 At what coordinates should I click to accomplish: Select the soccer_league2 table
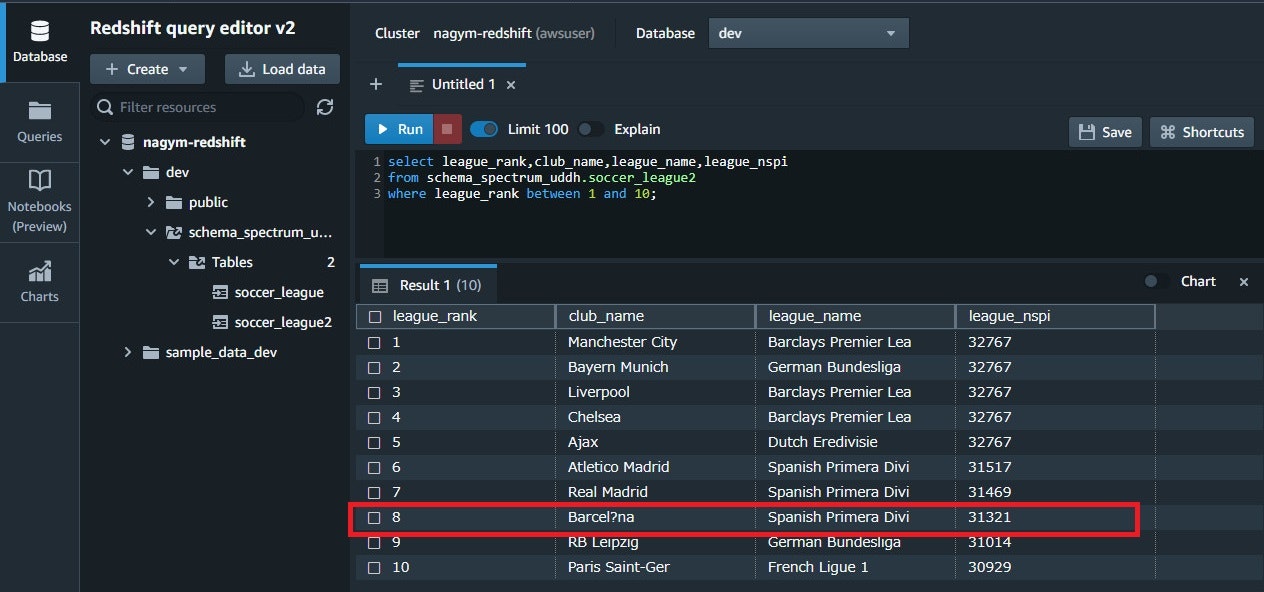click(283, 322)
